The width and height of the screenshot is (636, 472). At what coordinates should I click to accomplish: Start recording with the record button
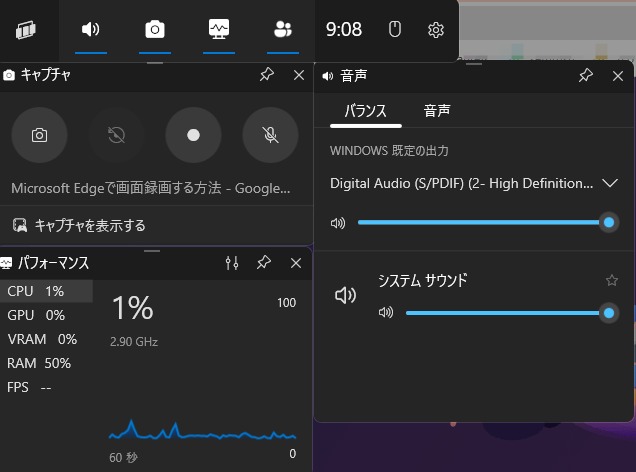coord(193,135)
